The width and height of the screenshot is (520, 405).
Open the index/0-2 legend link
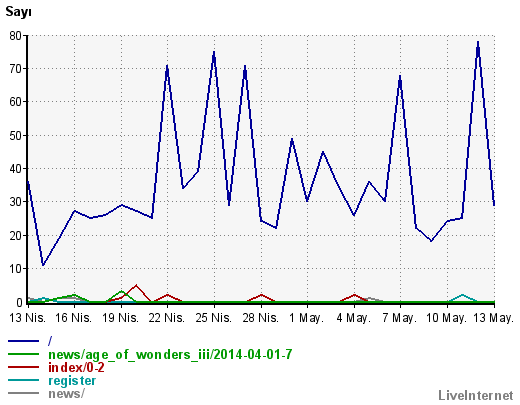pyautogui.click(x=76, y=367)
